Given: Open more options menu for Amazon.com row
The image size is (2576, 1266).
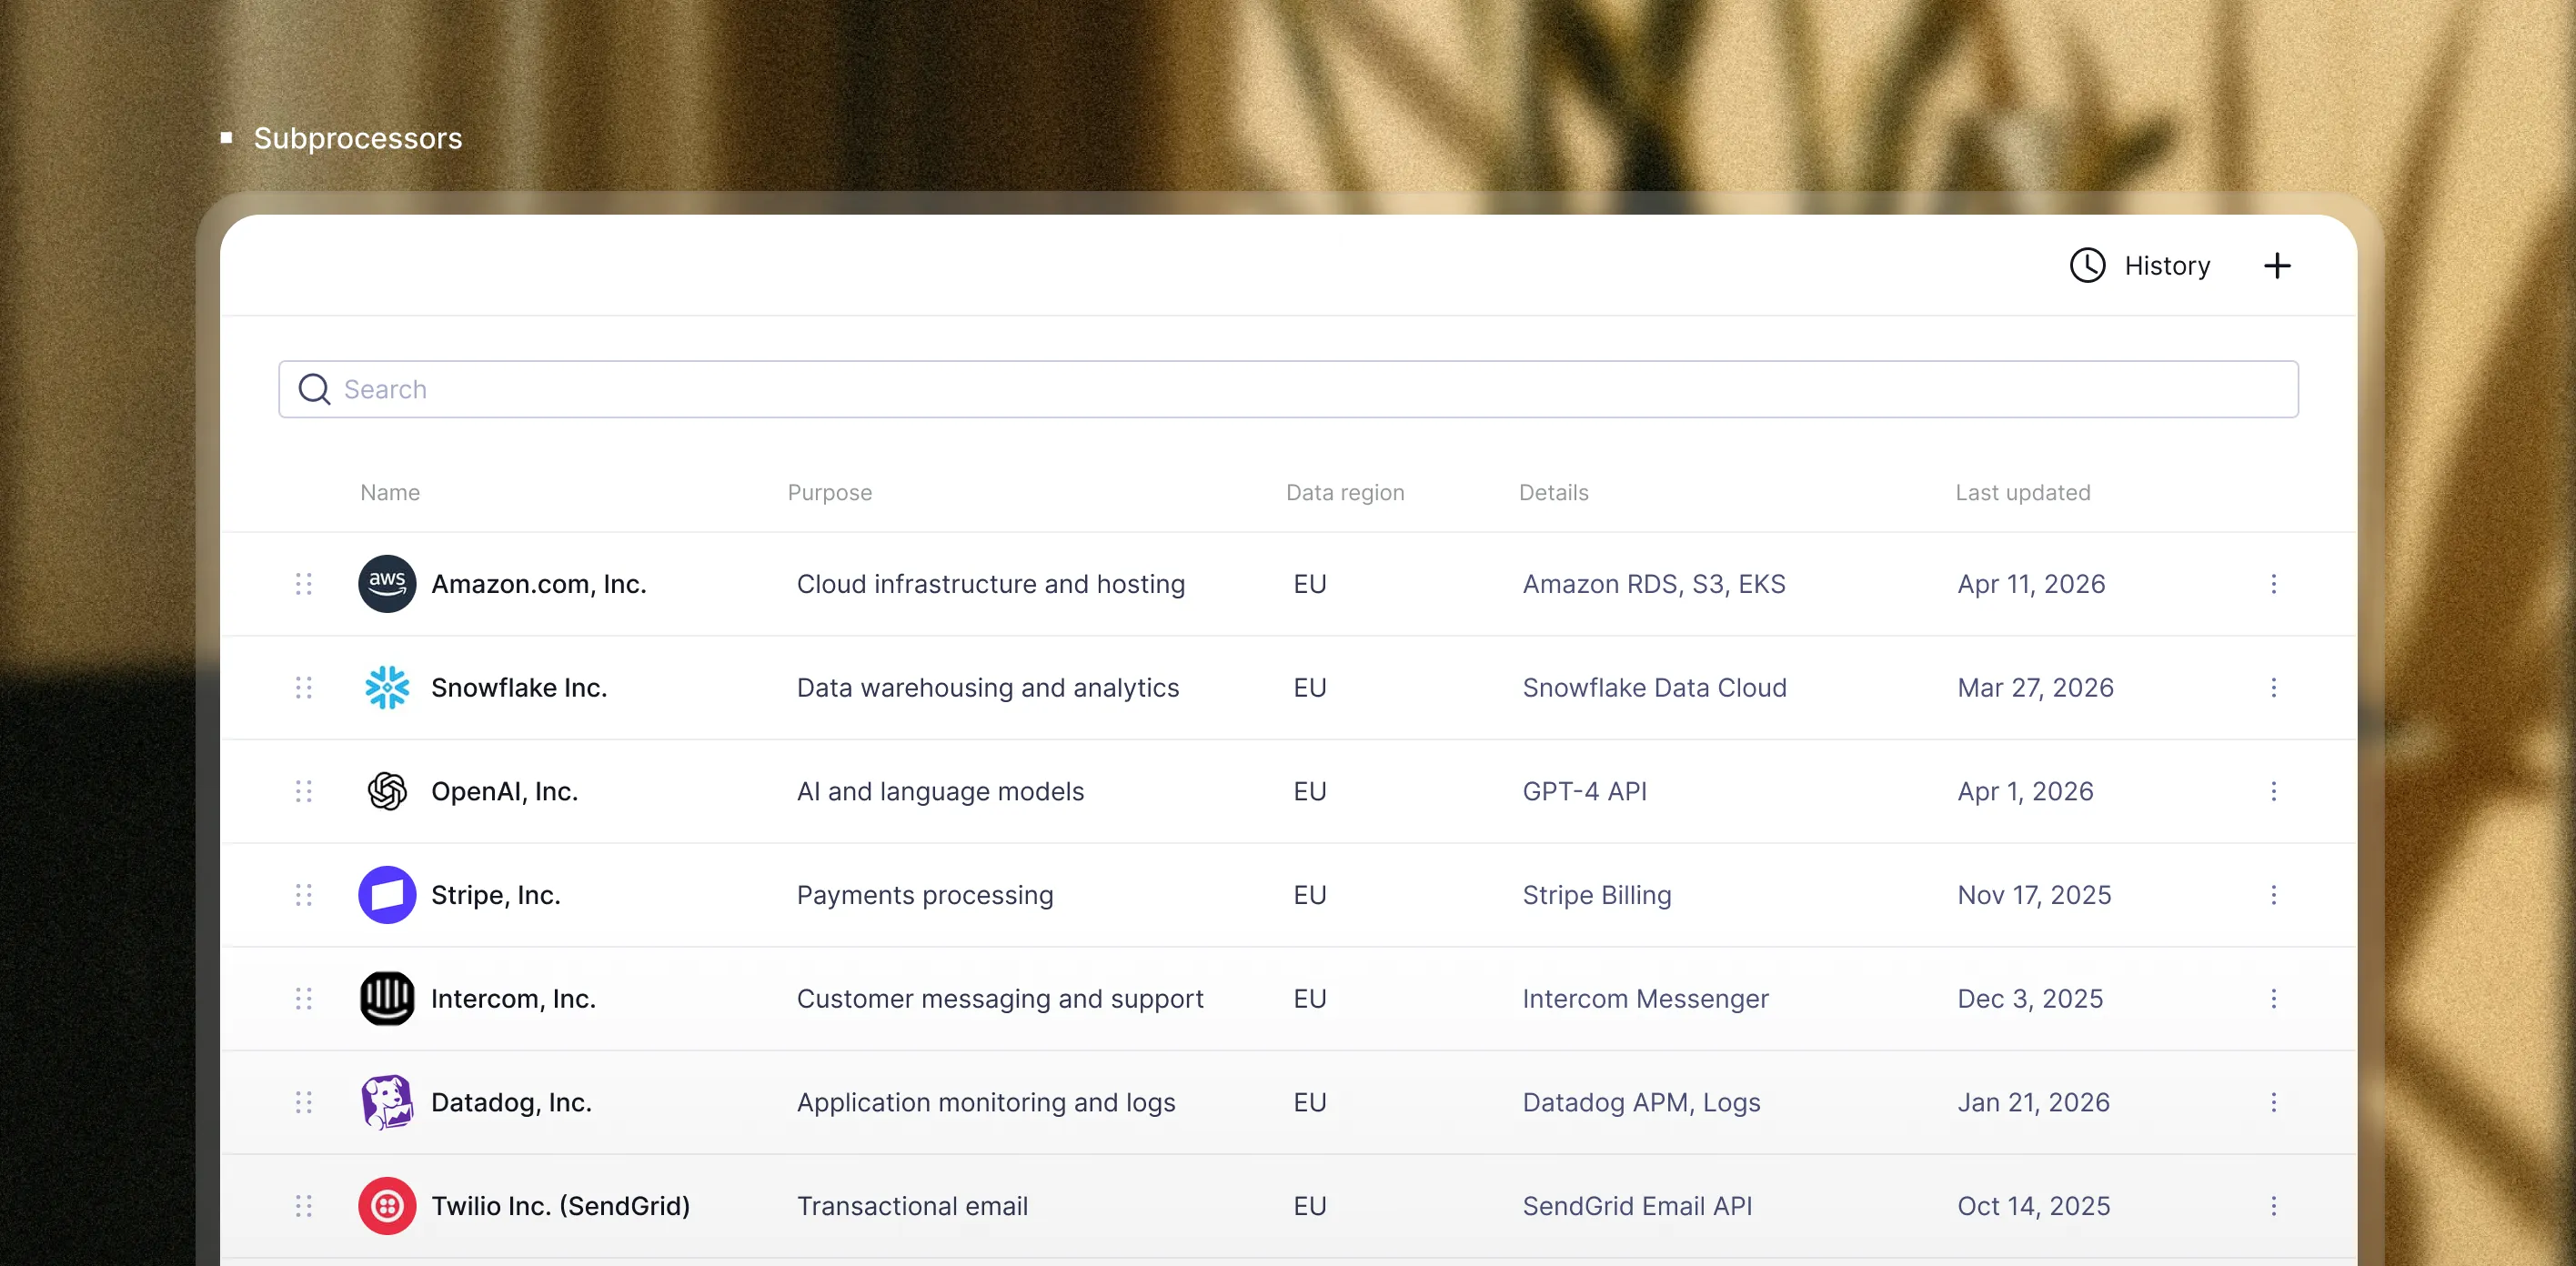Looking at the screenshot, I should 2273,583.
